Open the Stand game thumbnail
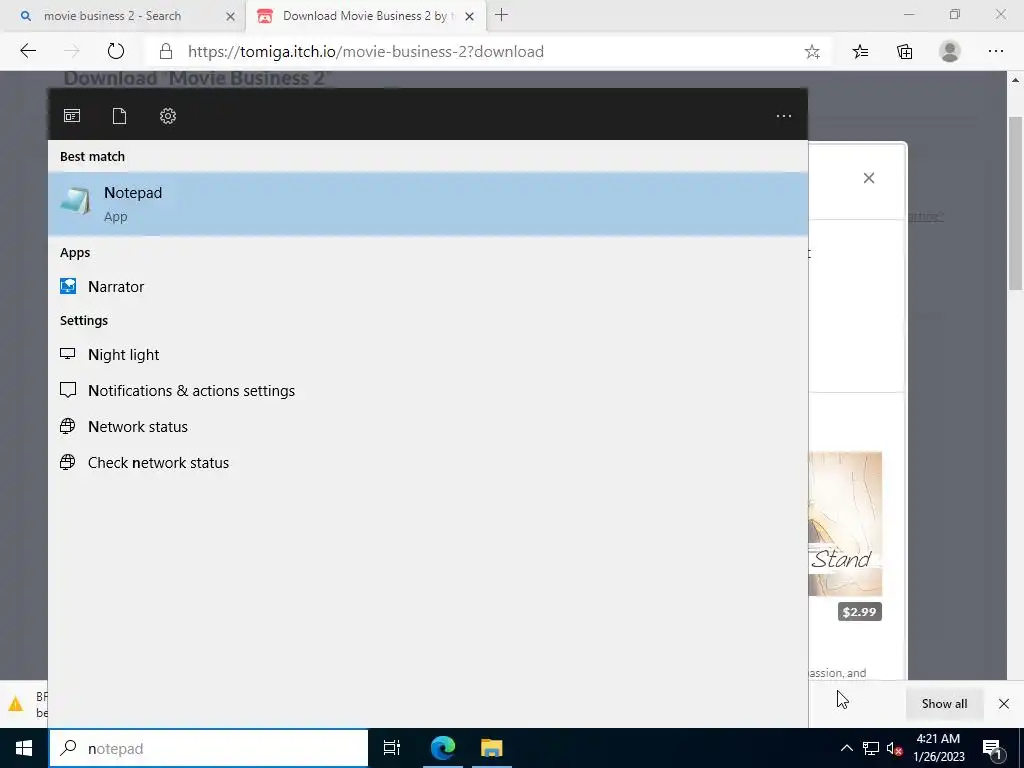The width and height of the screenshot is (1024, 768). [x=845, y=524]
